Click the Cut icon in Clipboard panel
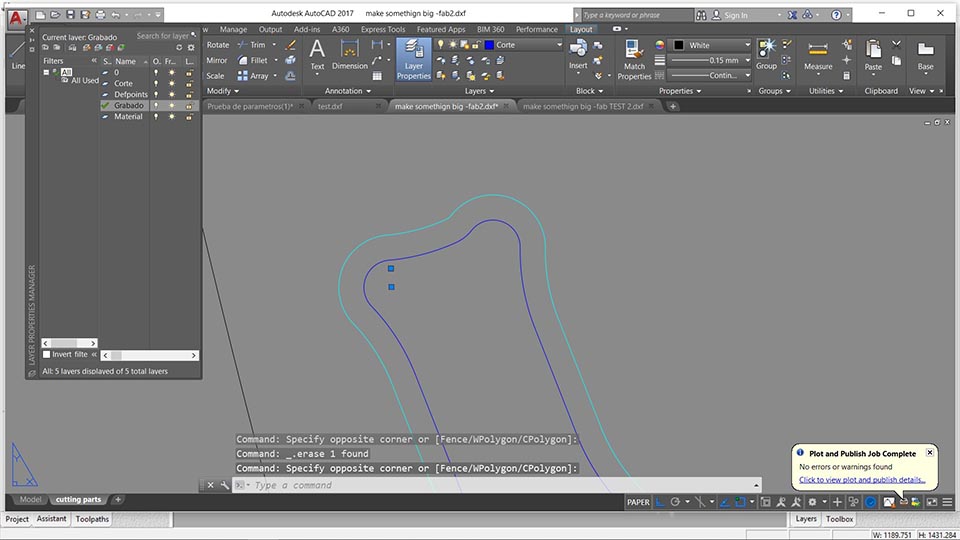Image resolution: width=960 pixels, height=540 pixels. (x=896, y=44)
